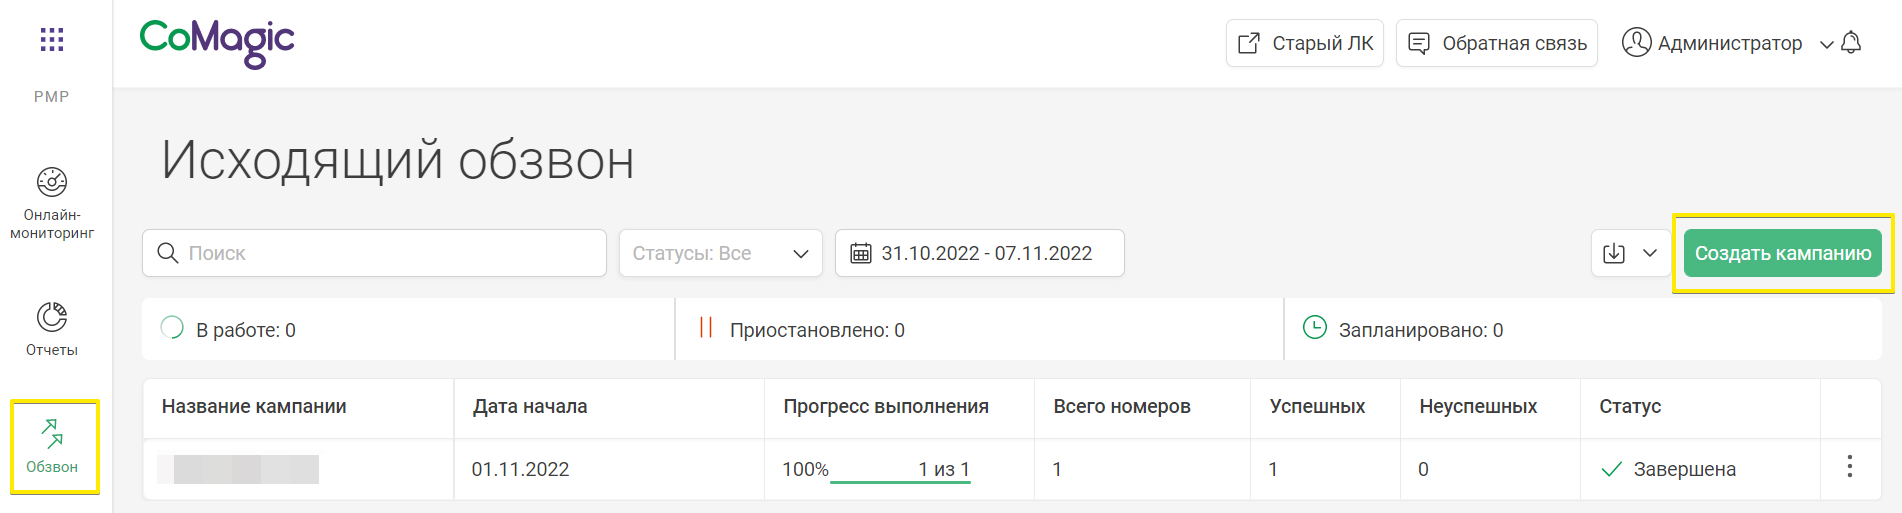Viewport: 1902px width, 513px height.
Task: Expand the Администратор account dropdown arrow
Action: (x=1826, y=44)
